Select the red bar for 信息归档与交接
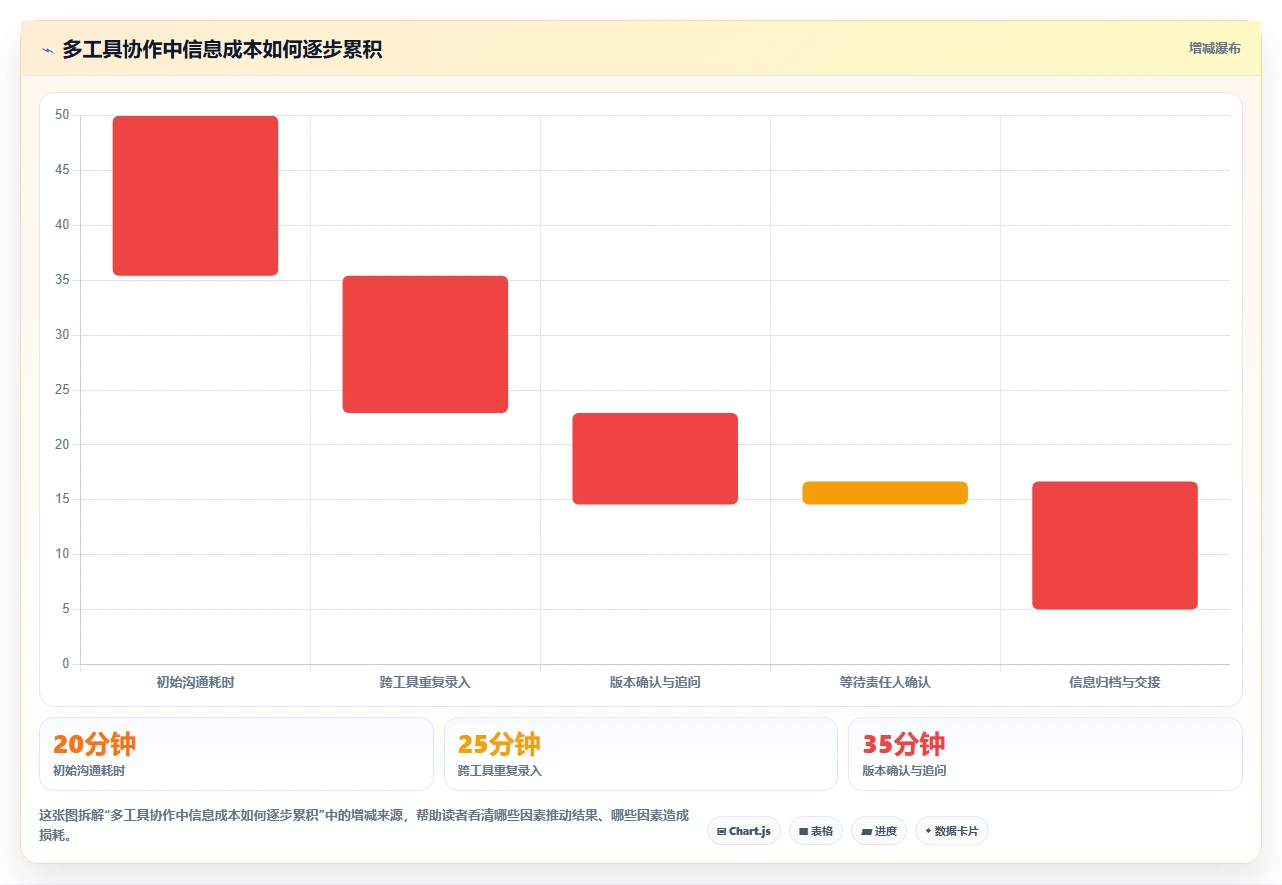Viewport: 1282px width, 885px height. pos(1115,545)
